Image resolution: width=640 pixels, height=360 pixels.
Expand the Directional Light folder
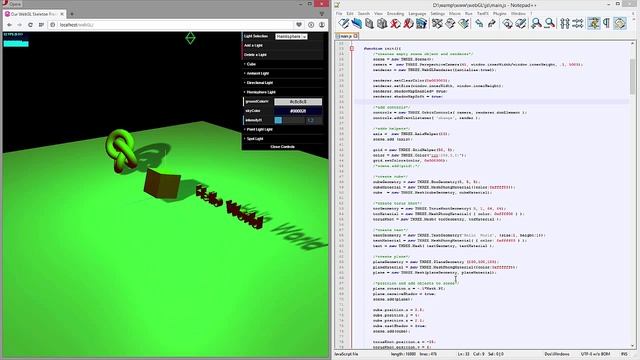pyautogui.click(x=283, y=83)
